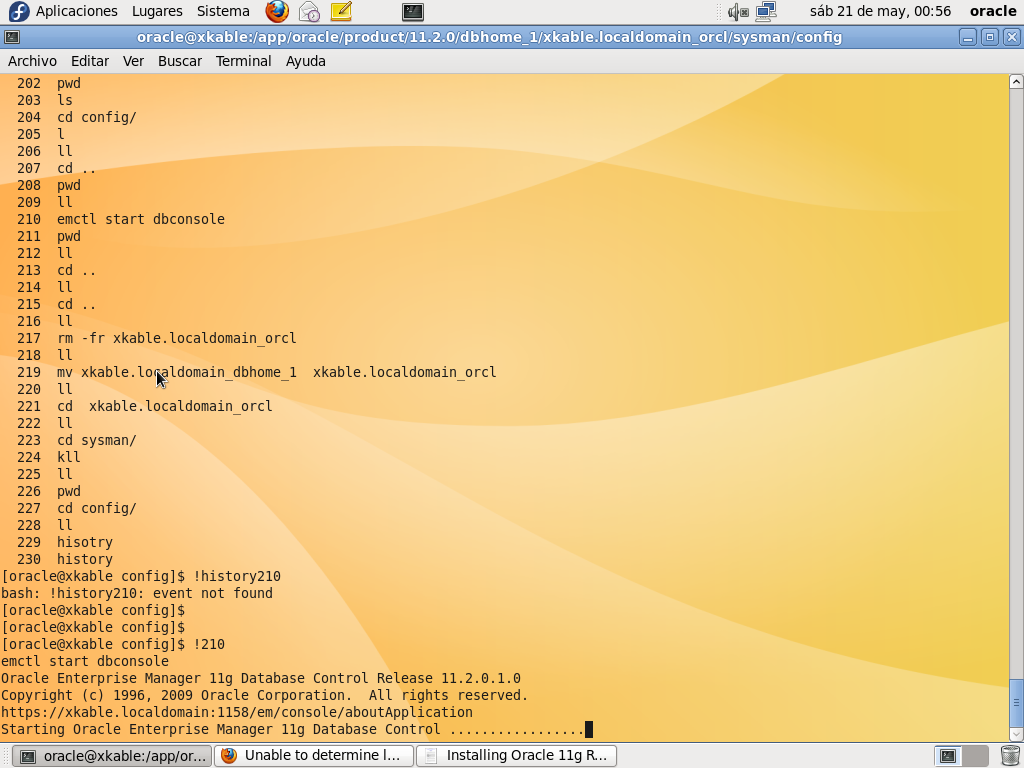Click the oracle user name in the top panel
The width and height of the screenshot is (1024, 768).
[993, 11]
